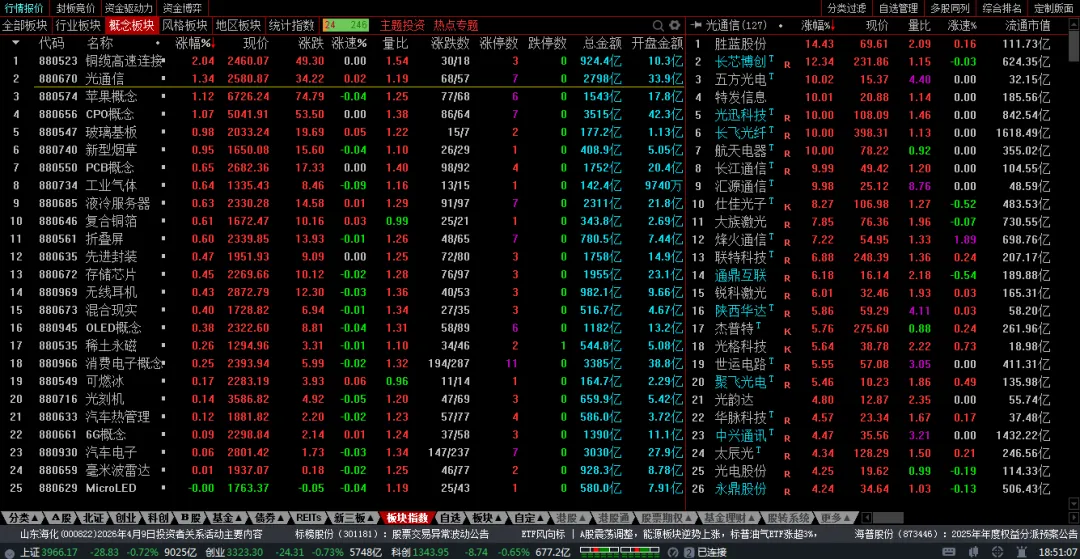
Task: Switch to the 风格板块 tab
Action: coord(184,25)
